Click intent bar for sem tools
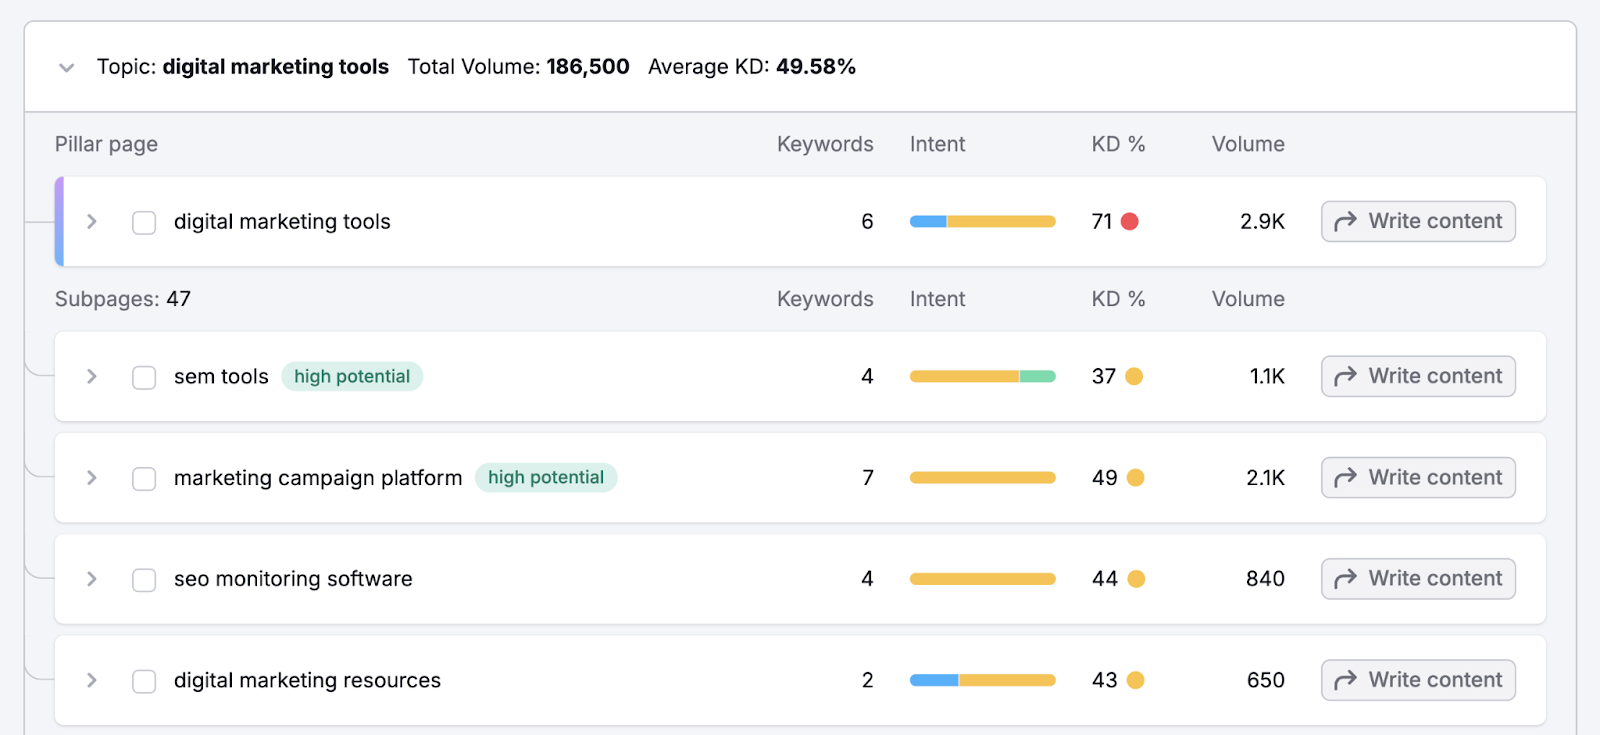Image resolution: width=1600 pixels, height=735 pixels. pyautogui.click(x=982, y=376)
